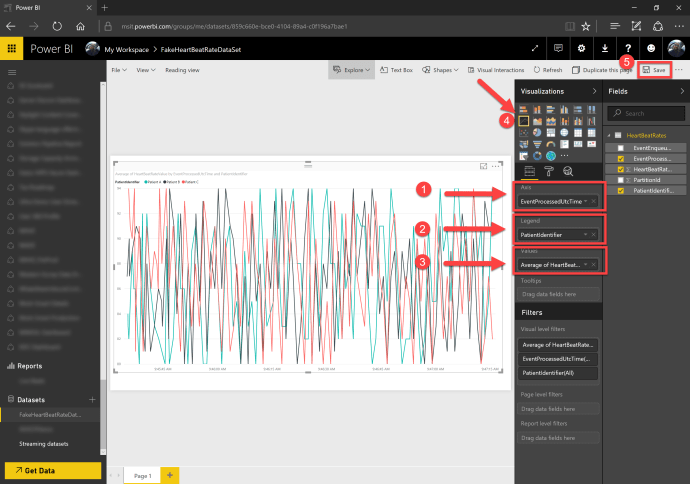Screen dimensions: 690x484
Task: Open the Format paint roller pane
Action: point(549,171)
